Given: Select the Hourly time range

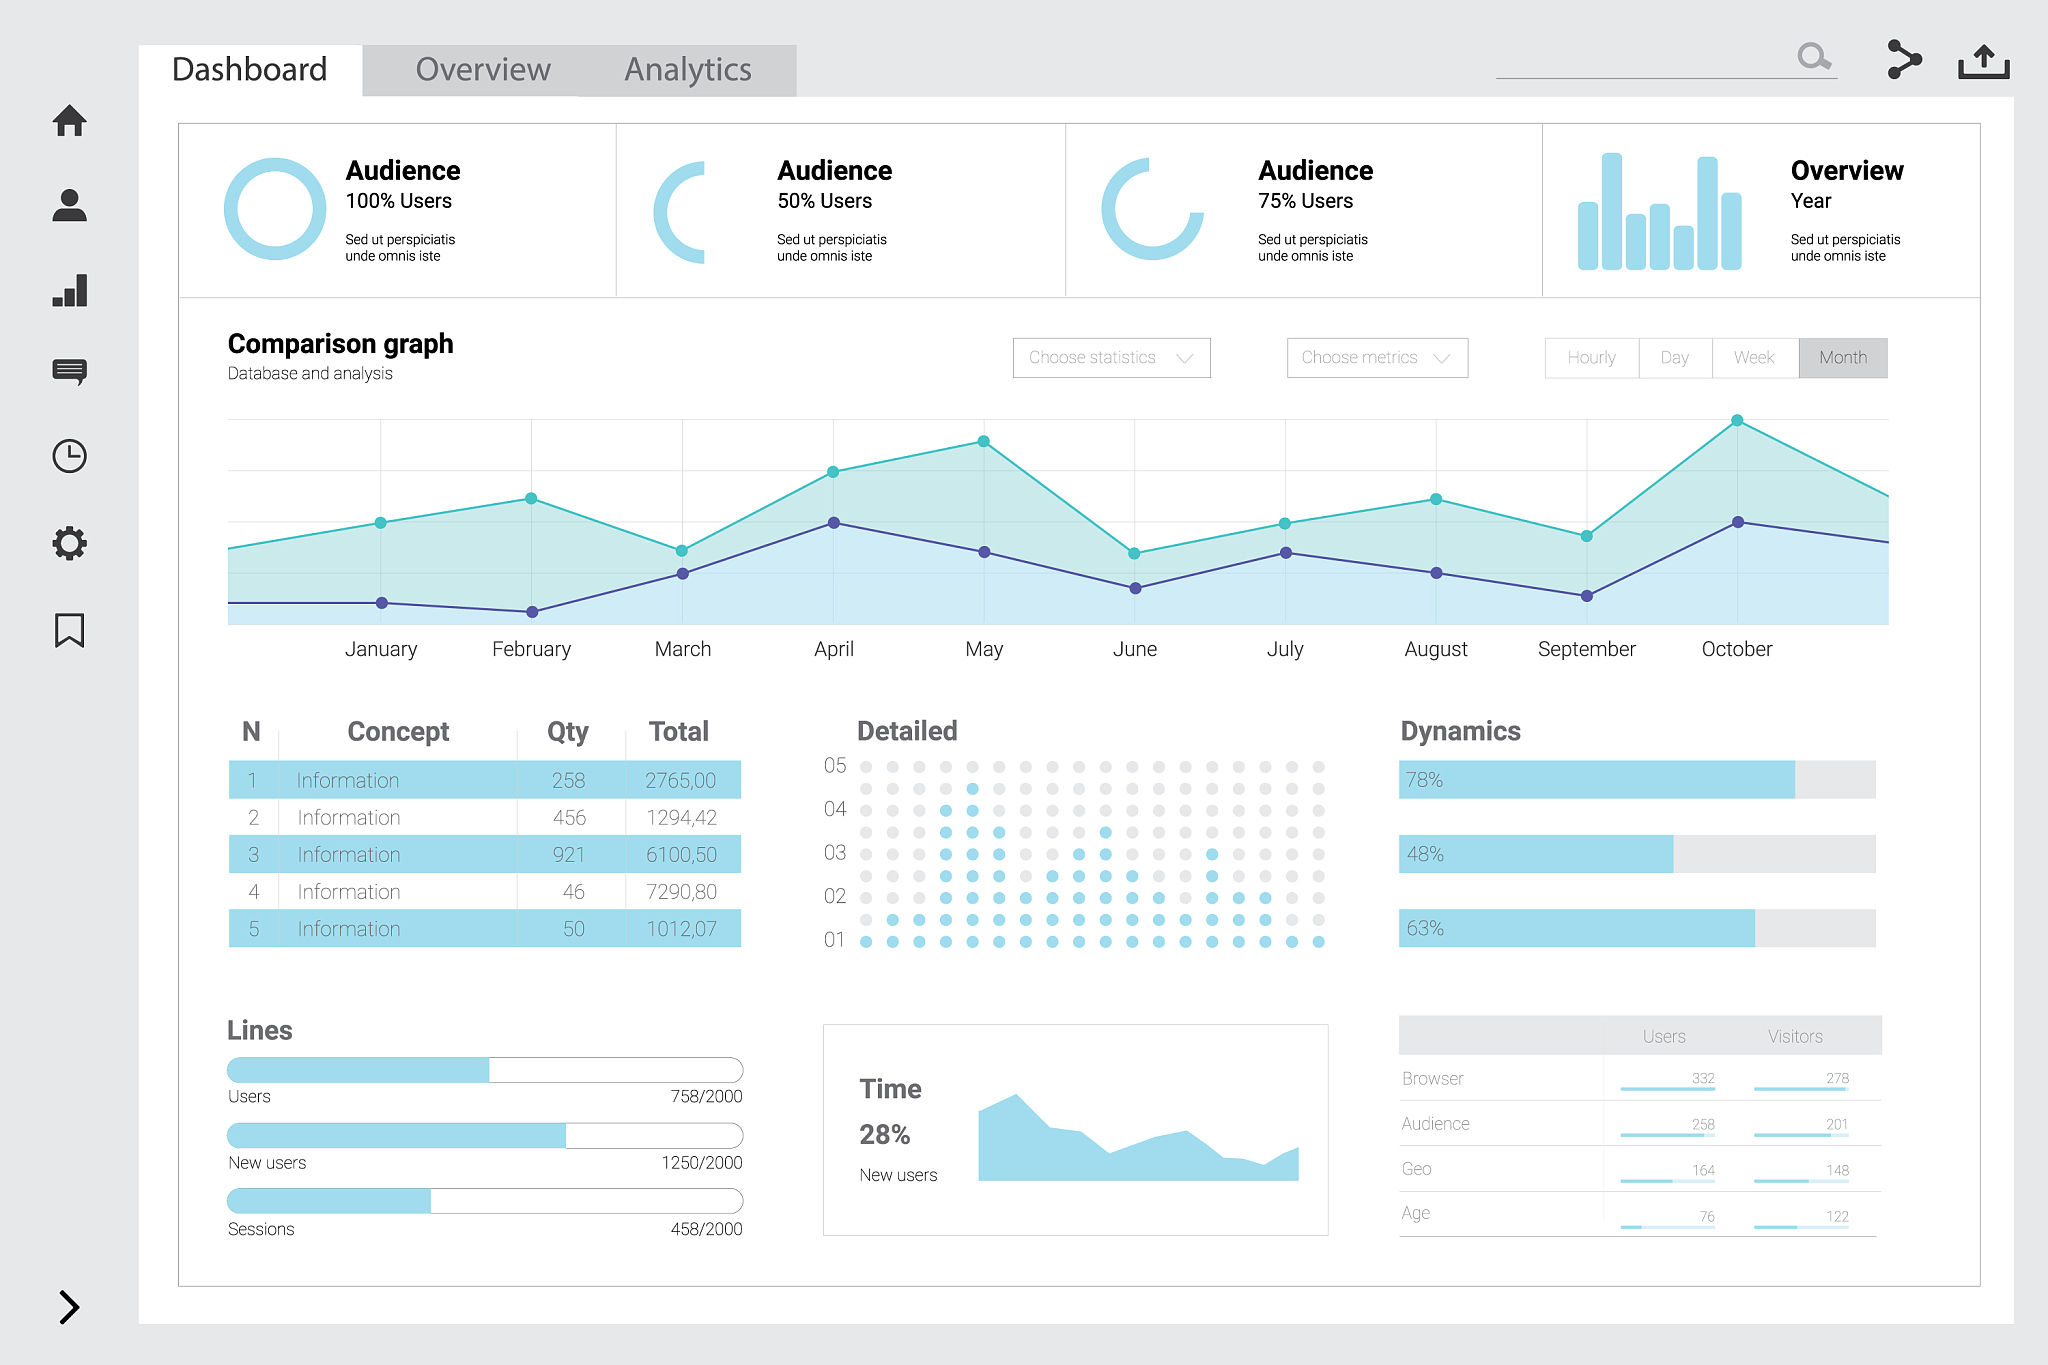Looking at the screenshot, I should point(1592,358).
